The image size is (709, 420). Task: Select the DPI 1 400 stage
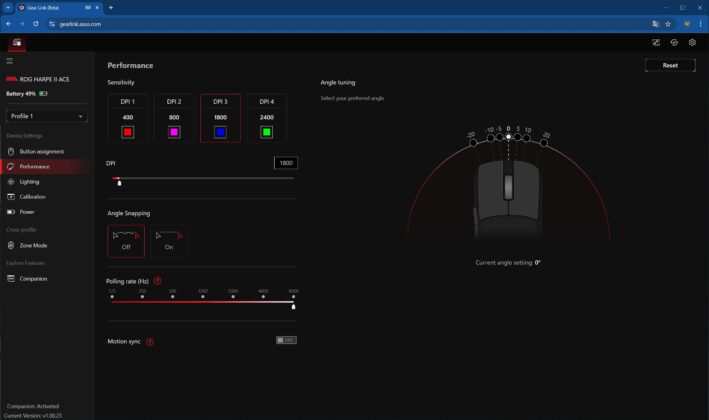click(128, 118)
